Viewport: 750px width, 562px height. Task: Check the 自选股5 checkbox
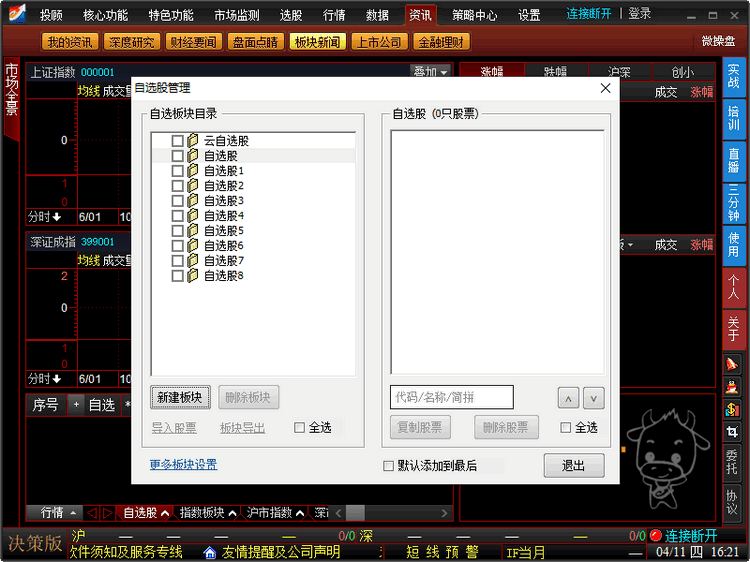coord(177,231)
